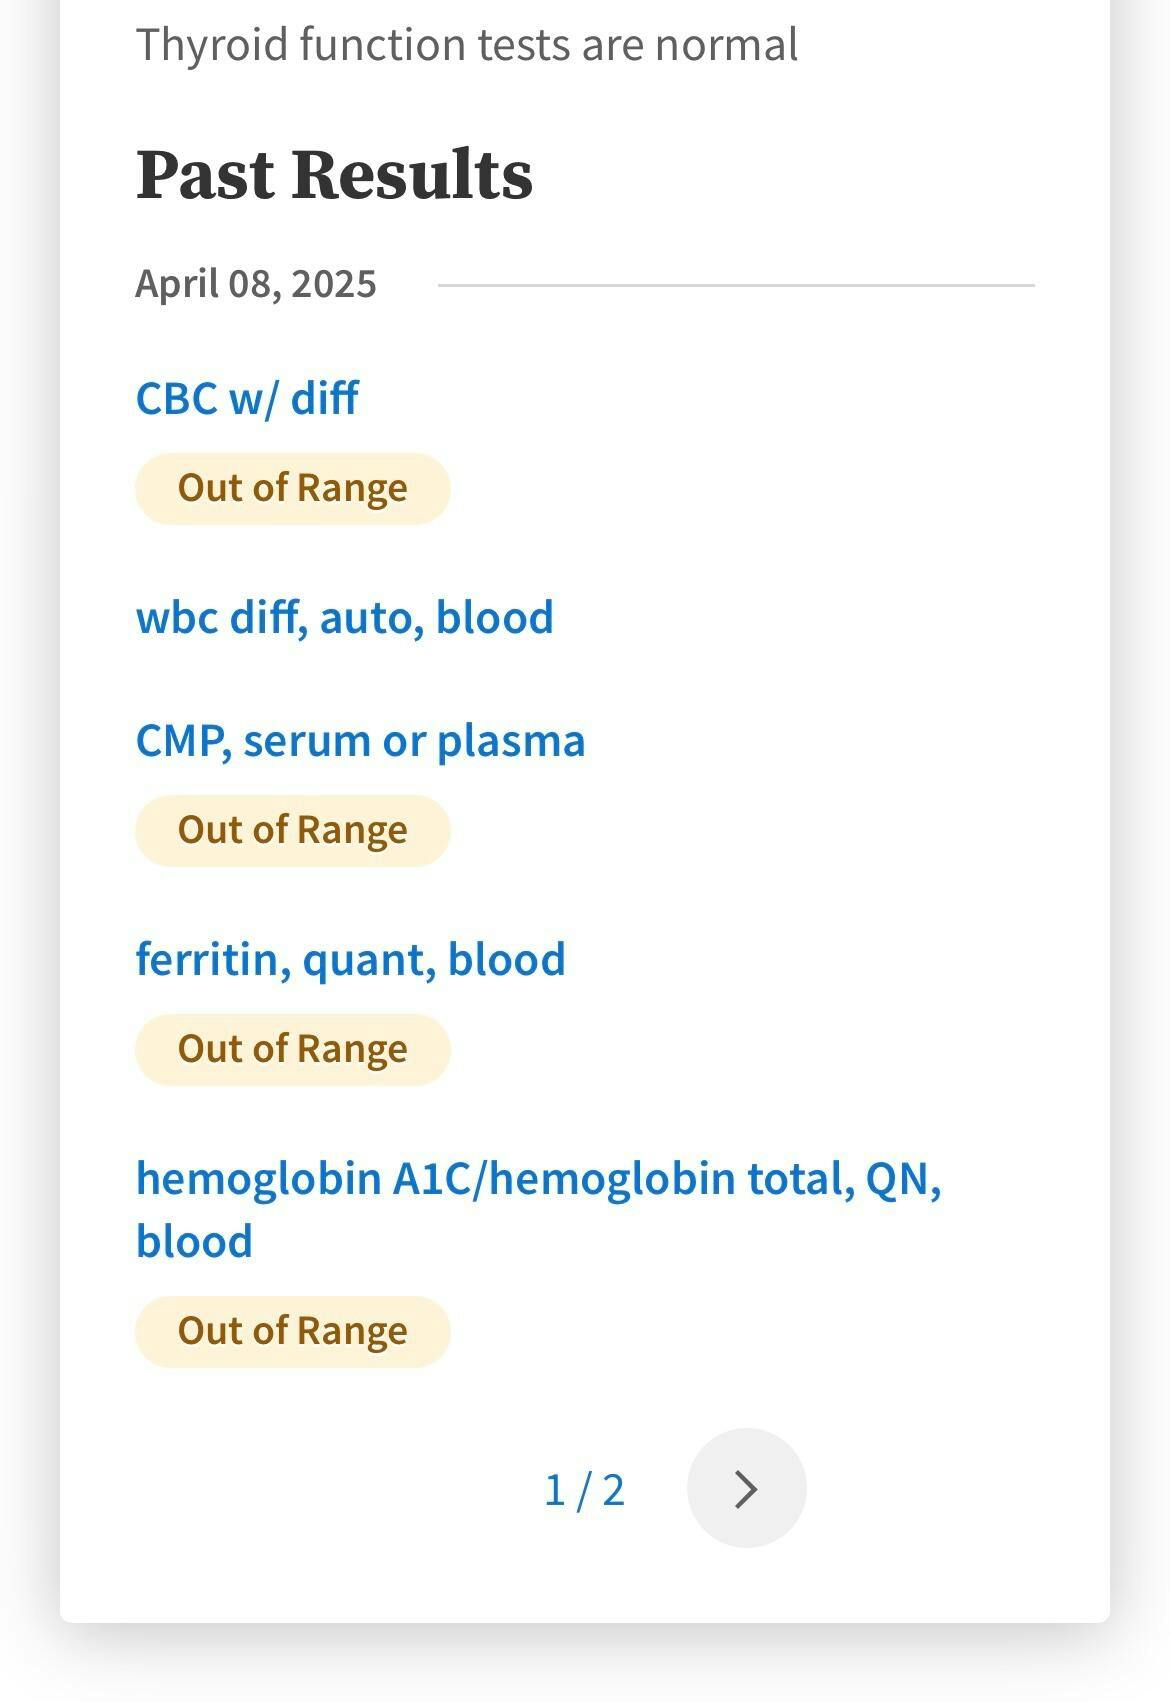Go to next page of past results
Image resolution: width=1170 pixels, height=1702 pixels.
coord(746,1488)
